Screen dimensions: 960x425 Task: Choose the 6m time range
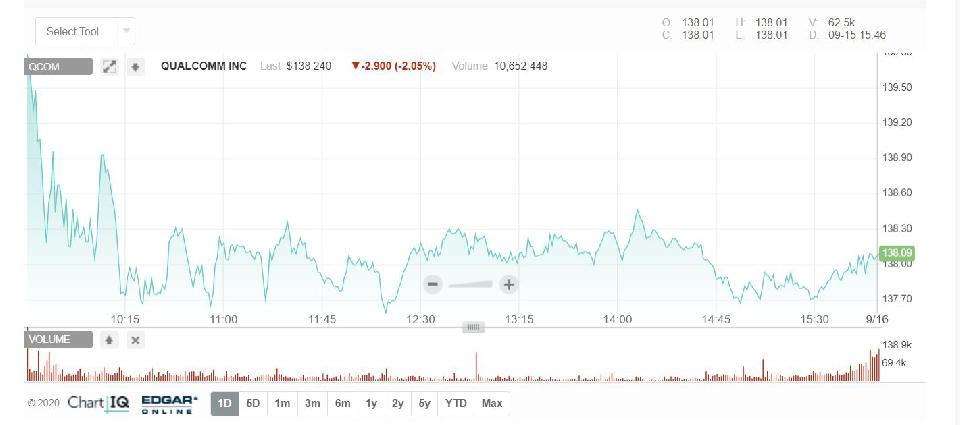(x=342, y=403)
